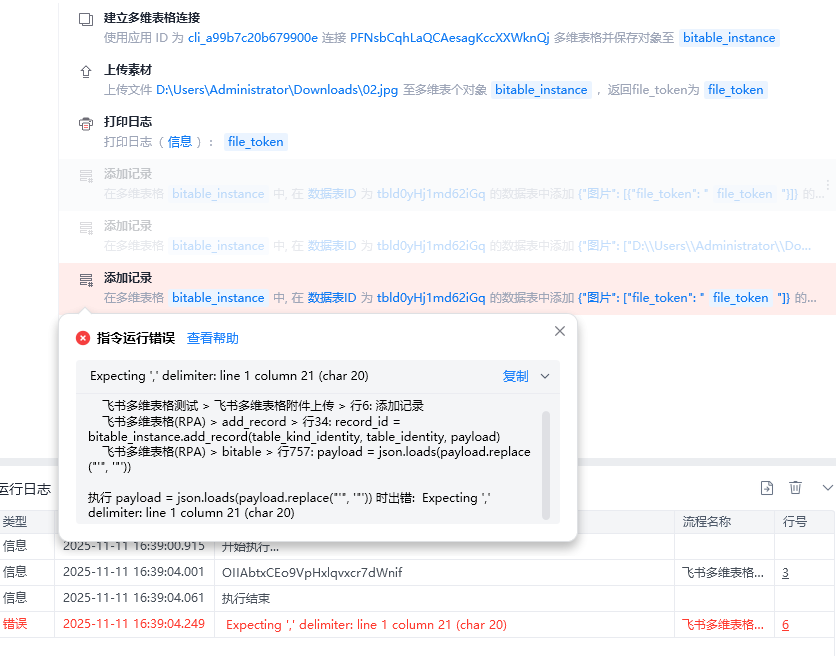Click file_token variable tag in 打印日志 step

tap(255, 142)
